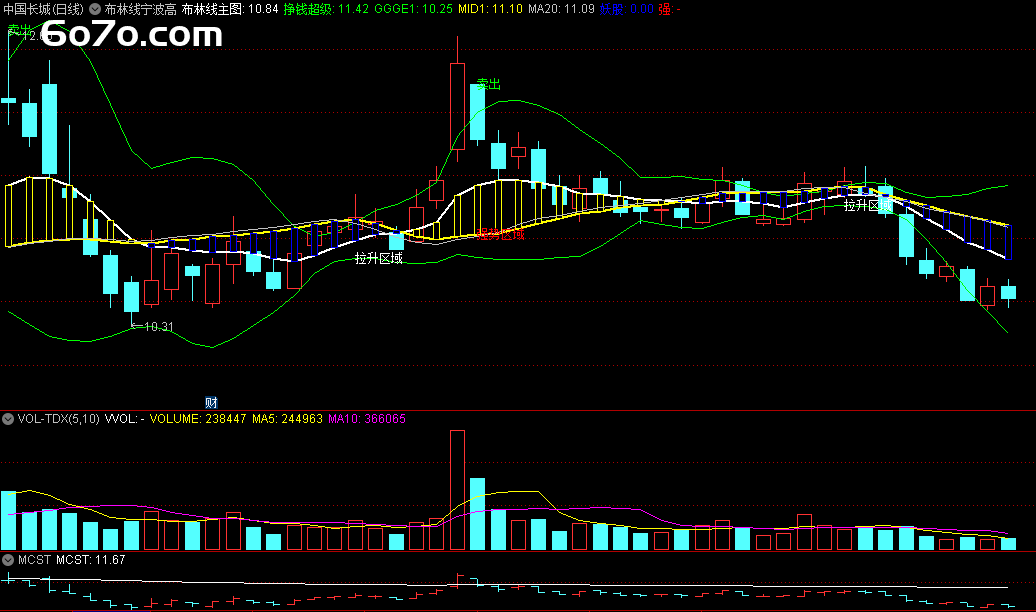Viewport: 1036px width, 612px height.
Task: Click the stock name 中国长城(日线)
Action: coord(44,9)
